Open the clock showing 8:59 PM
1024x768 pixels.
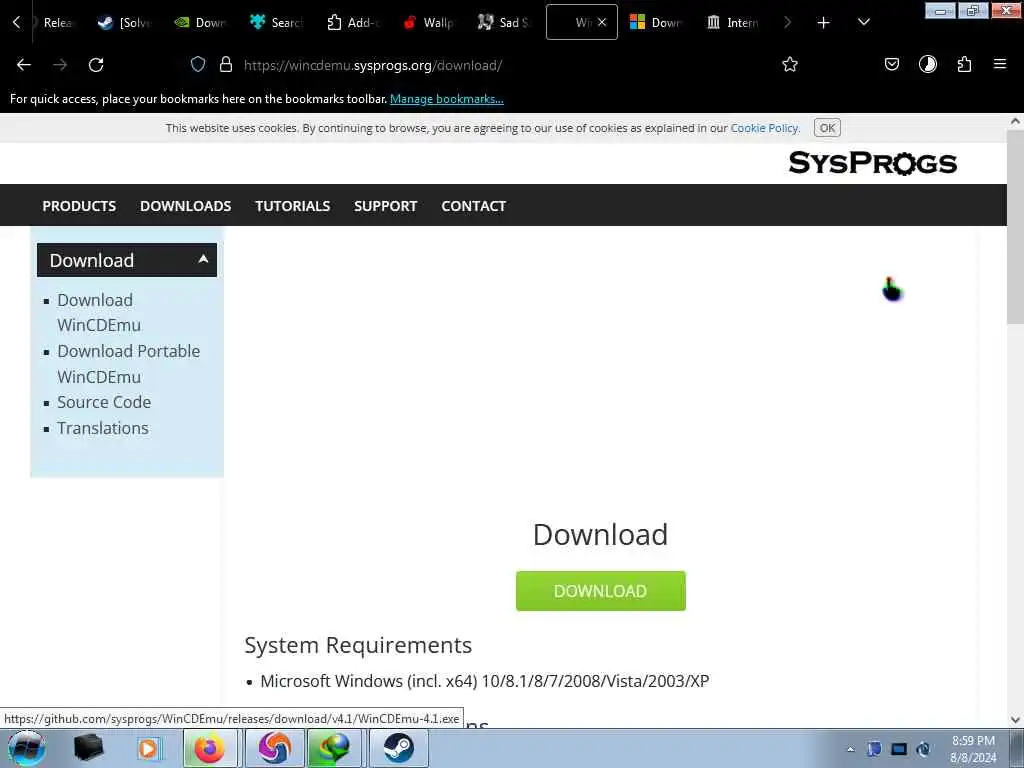coord(973,749)
